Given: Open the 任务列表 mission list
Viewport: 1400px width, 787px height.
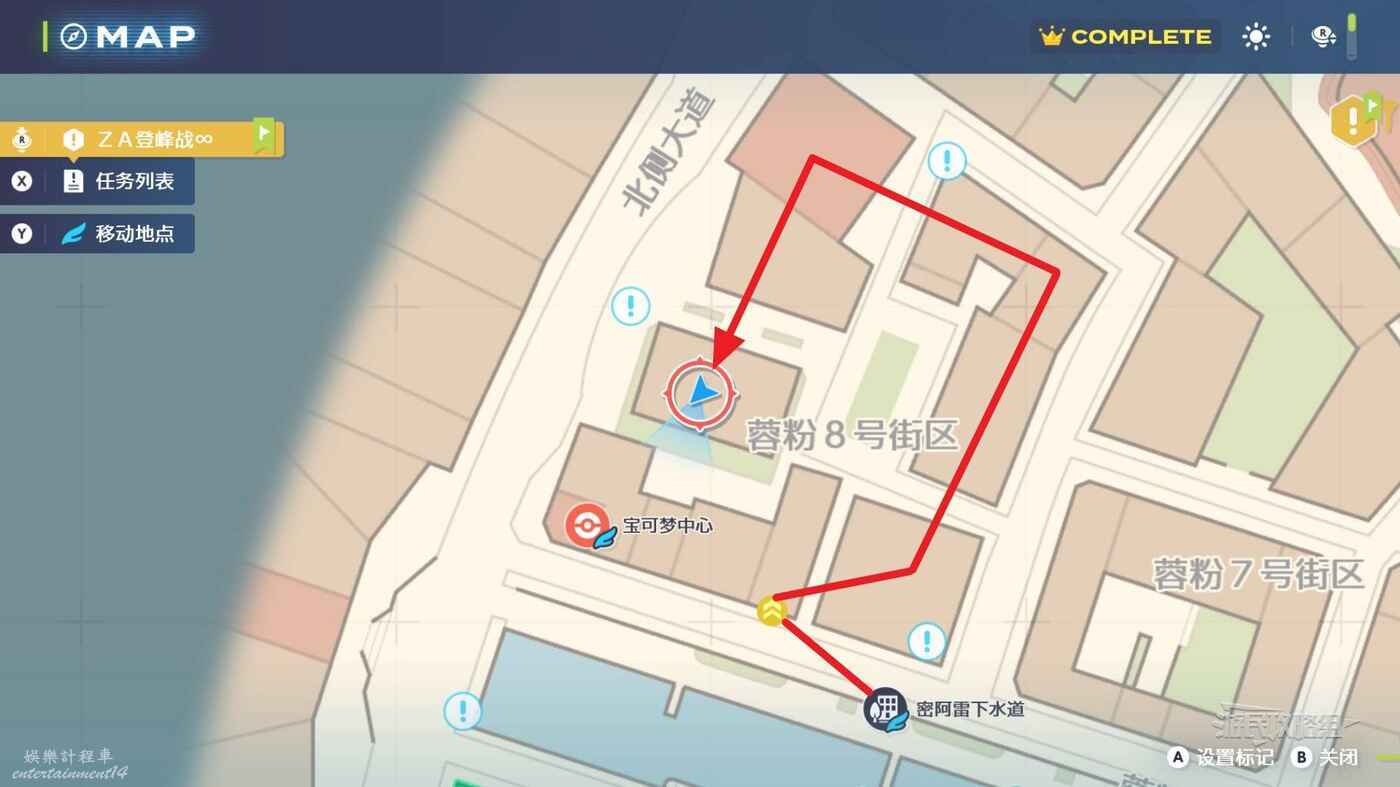Looking at the screenshot, I should 97,181.
